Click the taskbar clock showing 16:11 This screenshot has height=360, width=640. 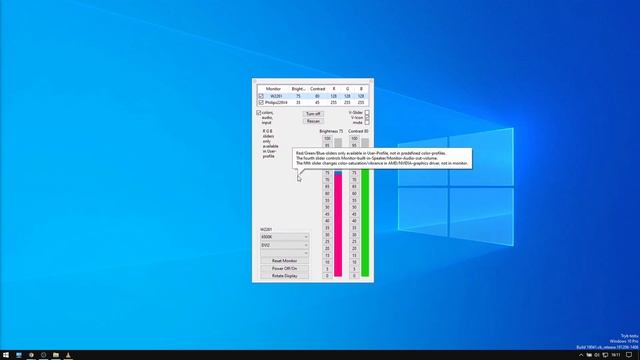pyautogui.click(x=616, y=355)
